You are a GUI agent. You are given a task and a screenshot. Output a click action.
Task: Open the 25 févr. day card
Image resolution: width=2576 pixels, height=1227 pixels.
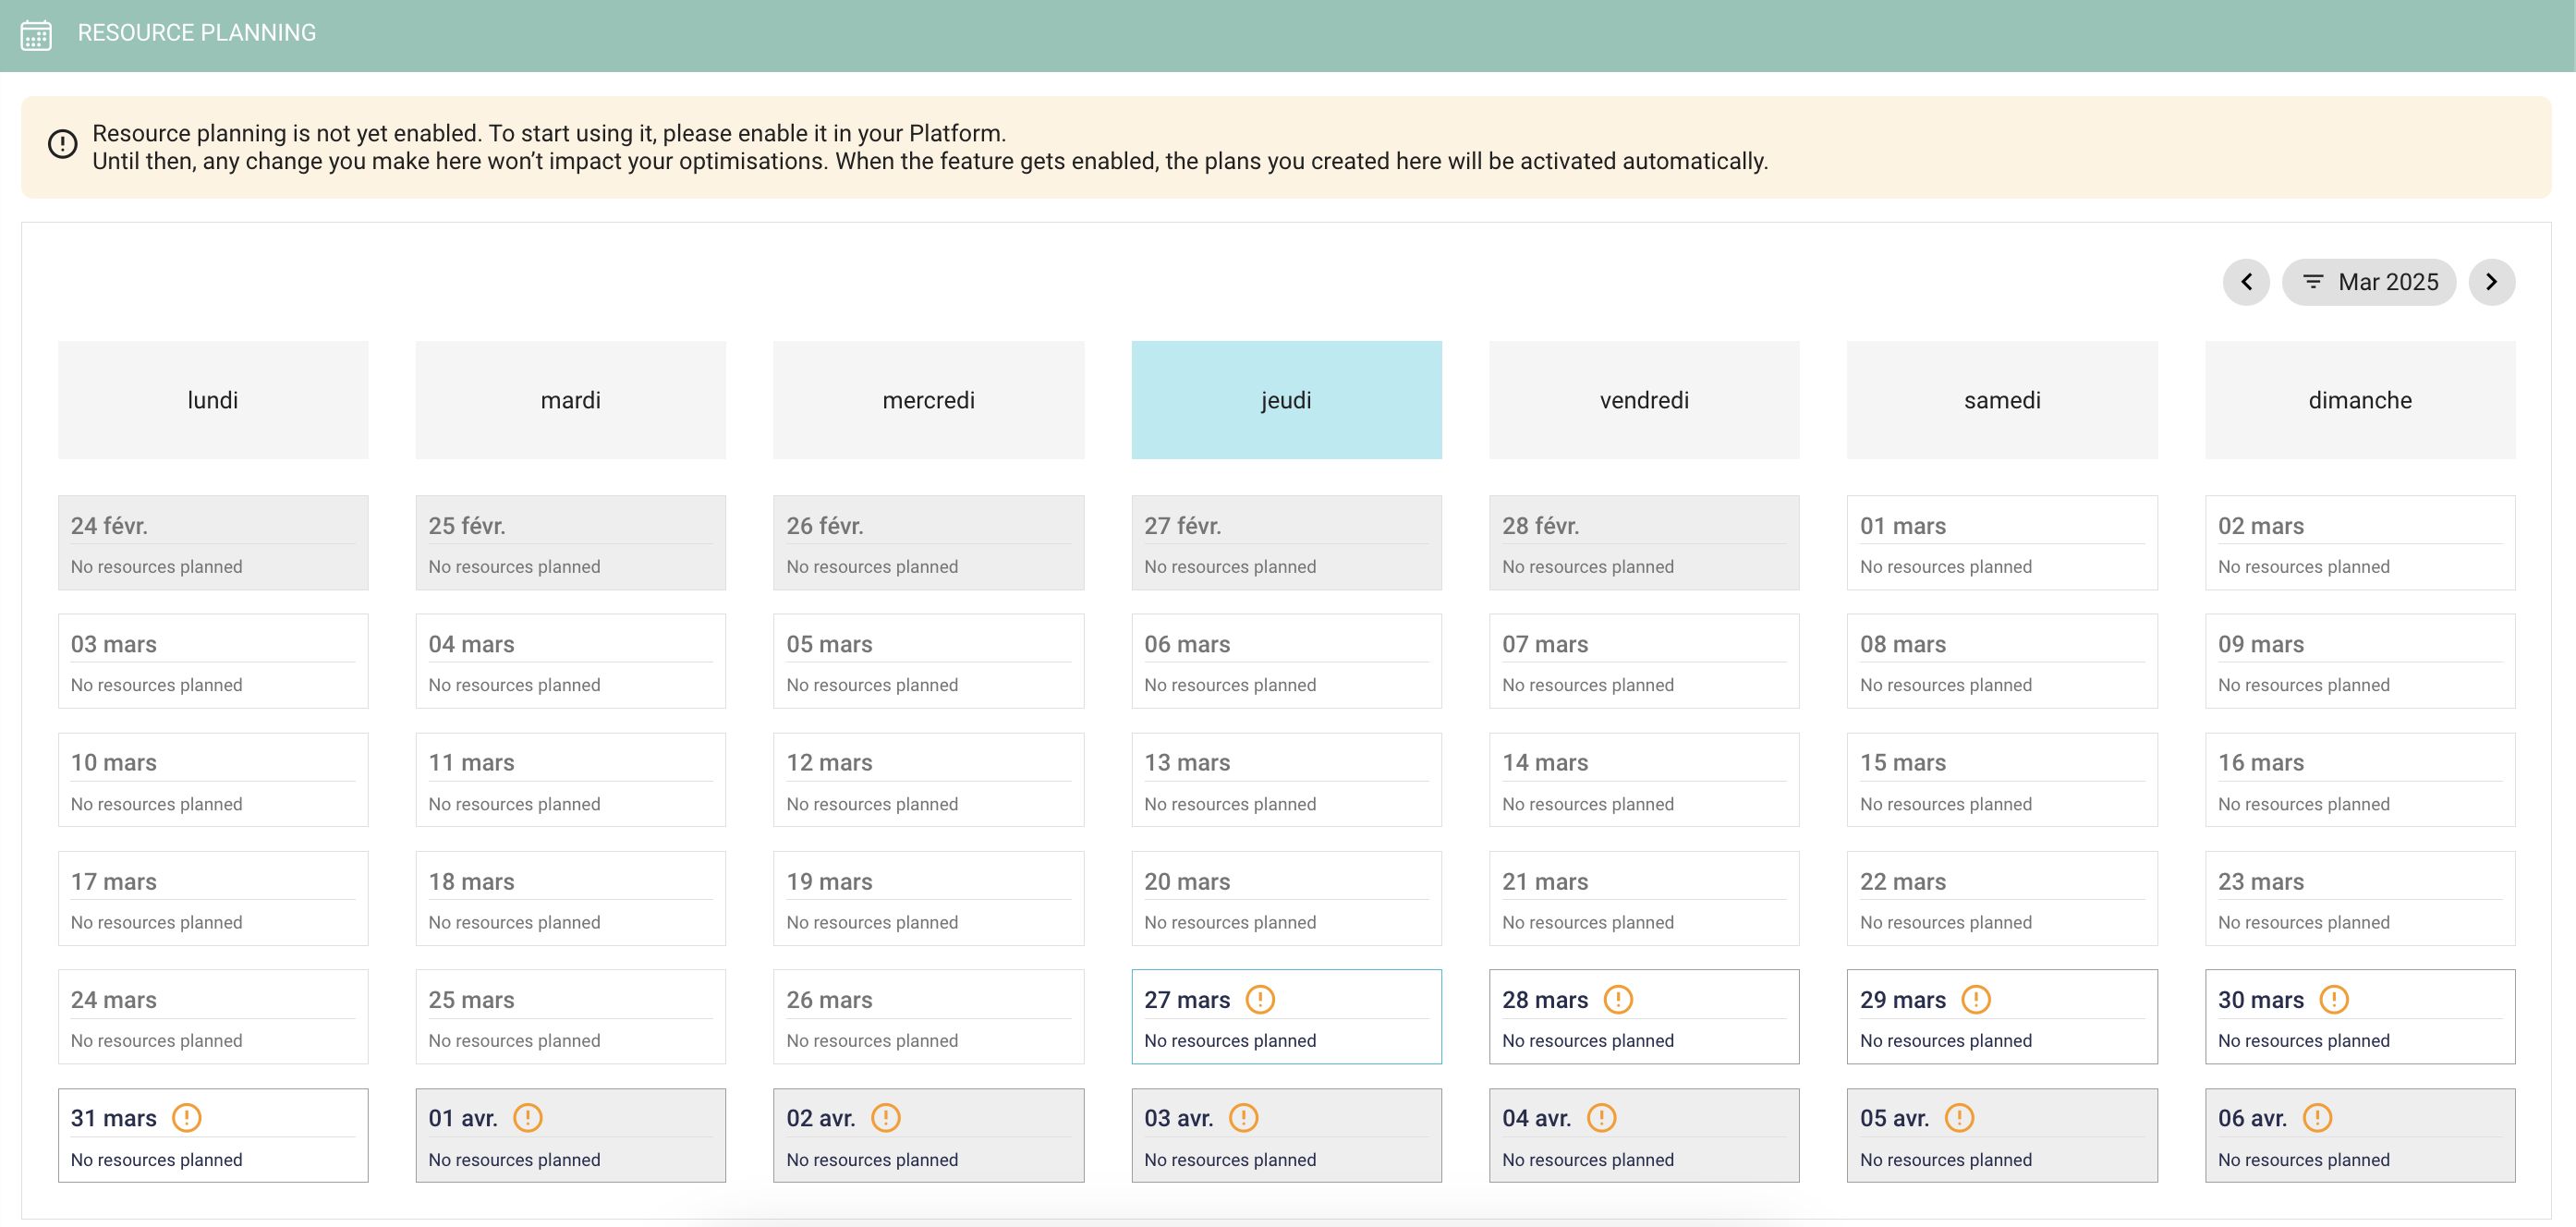click(x=571, y=543)
